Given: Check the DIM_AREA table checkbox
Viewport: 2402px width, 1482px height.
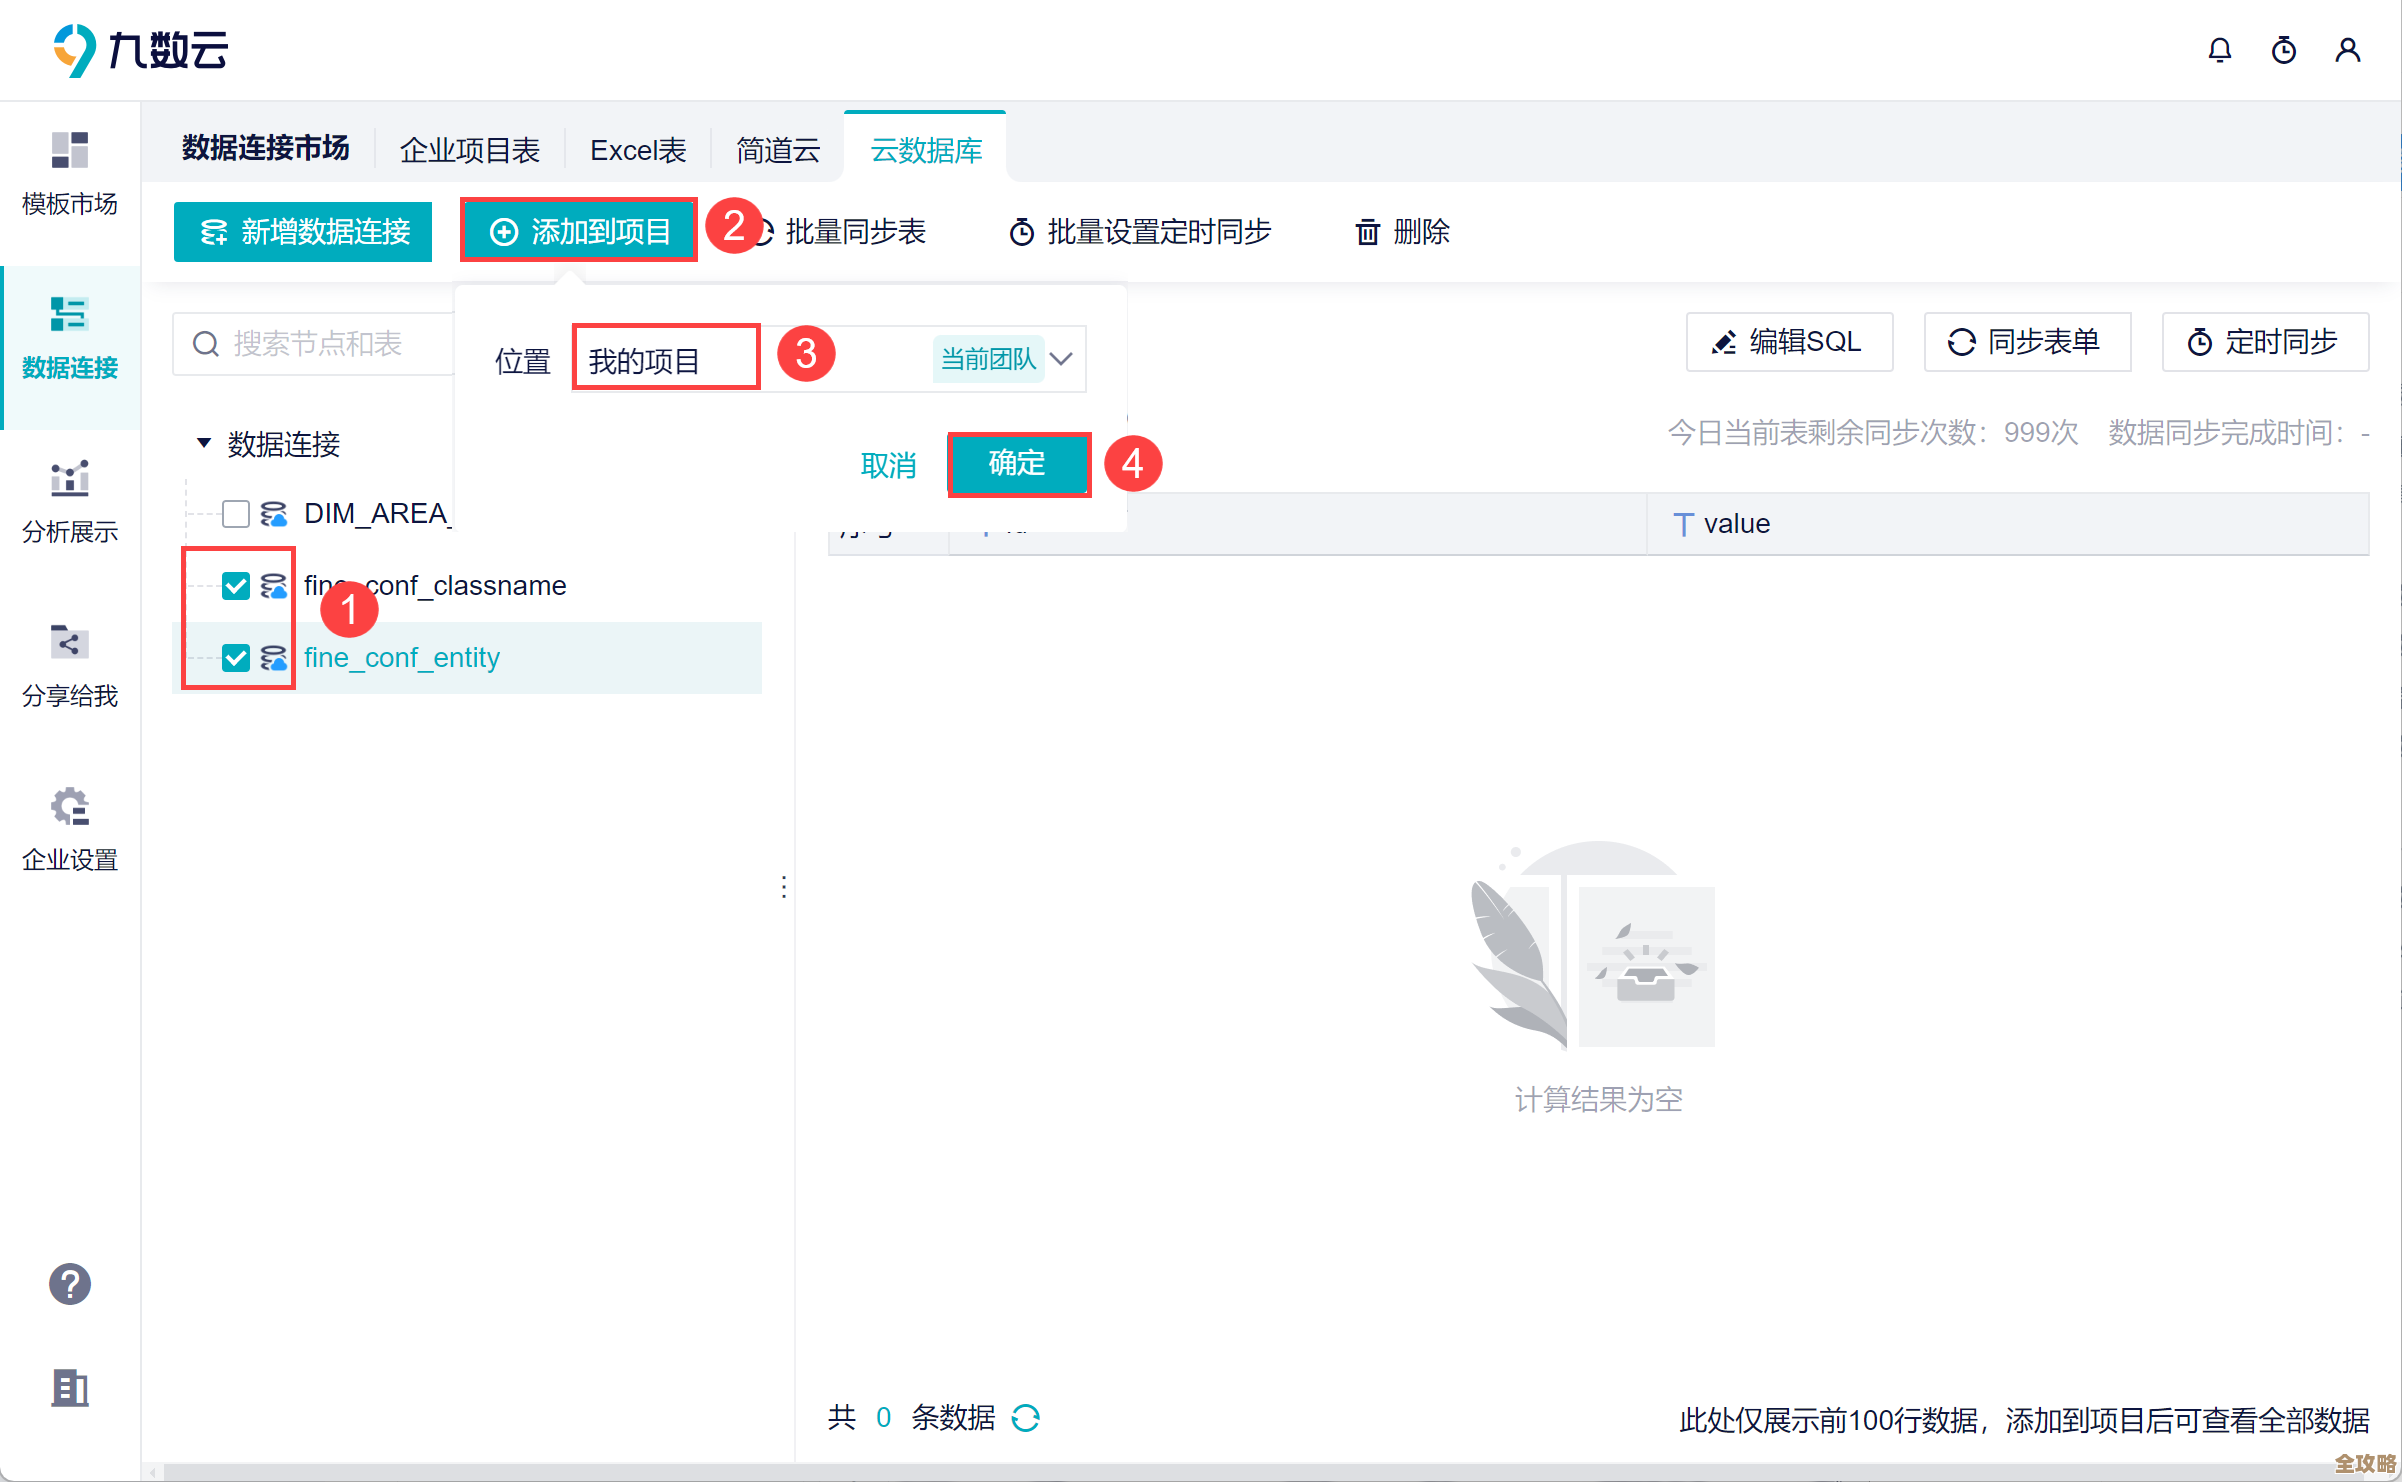Looking at the screenshot, I should pyautogui.click(x=236, y=513).
